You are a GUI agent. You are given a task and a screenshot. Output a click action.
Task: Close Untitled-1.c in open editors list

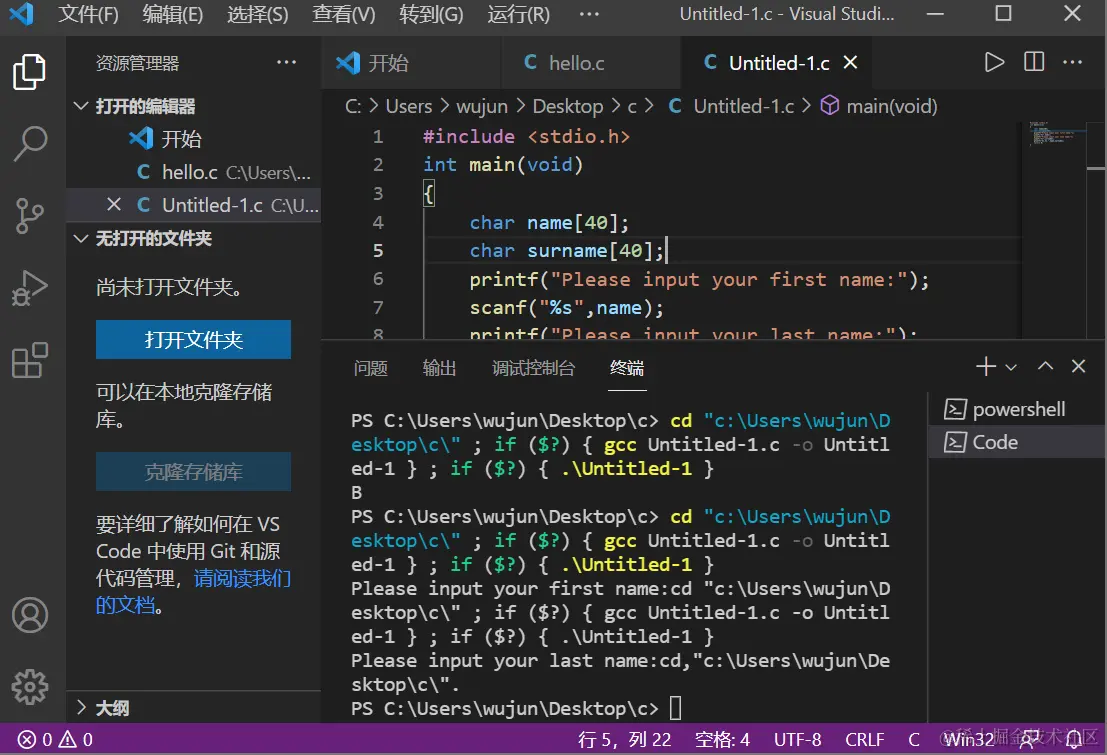(x=114, y=205)
